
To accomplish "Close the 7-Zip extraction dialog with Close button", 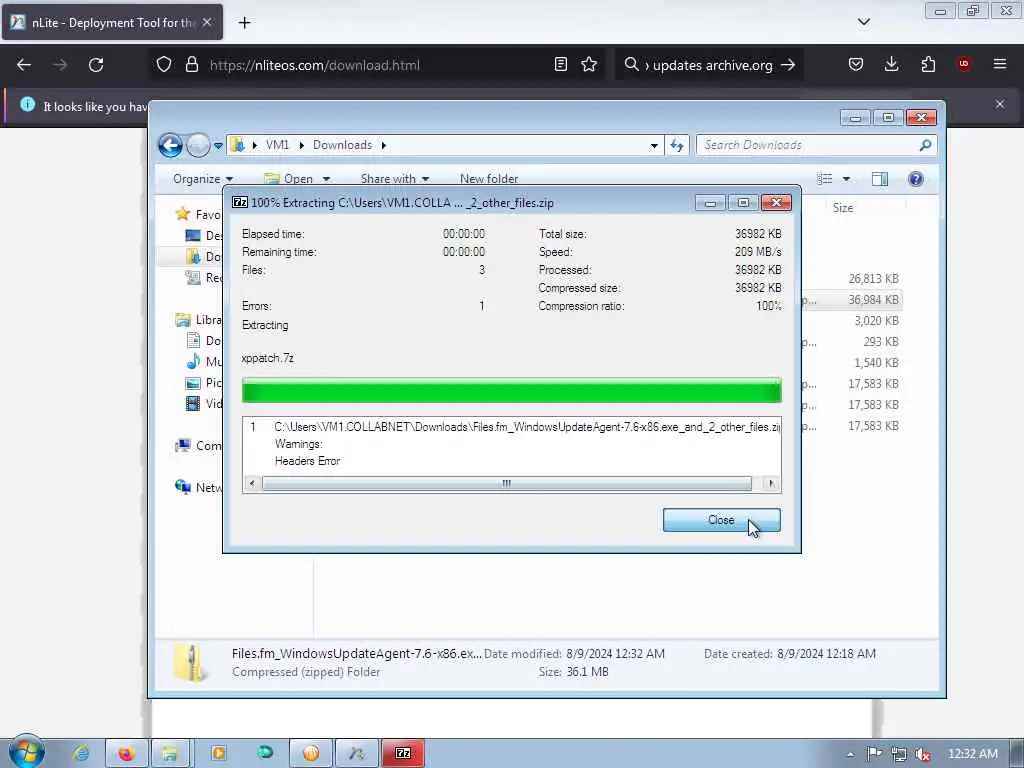I will point(721,520).
